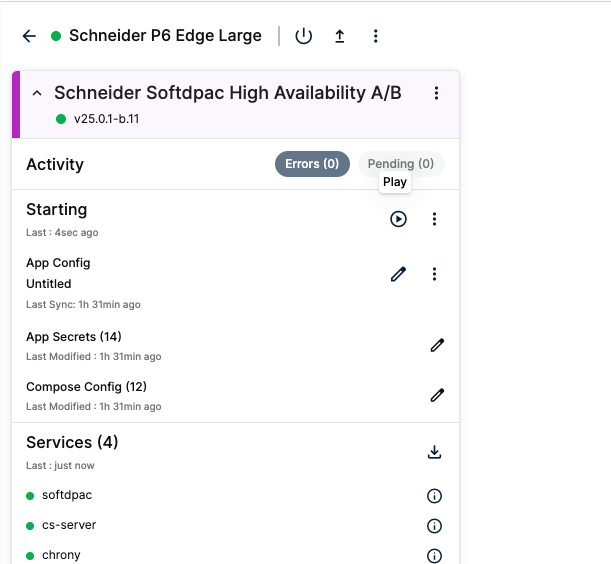The image size is (611, 564).
Task: Click the version label v25.0.1-b.11
Action: (106, 119)
